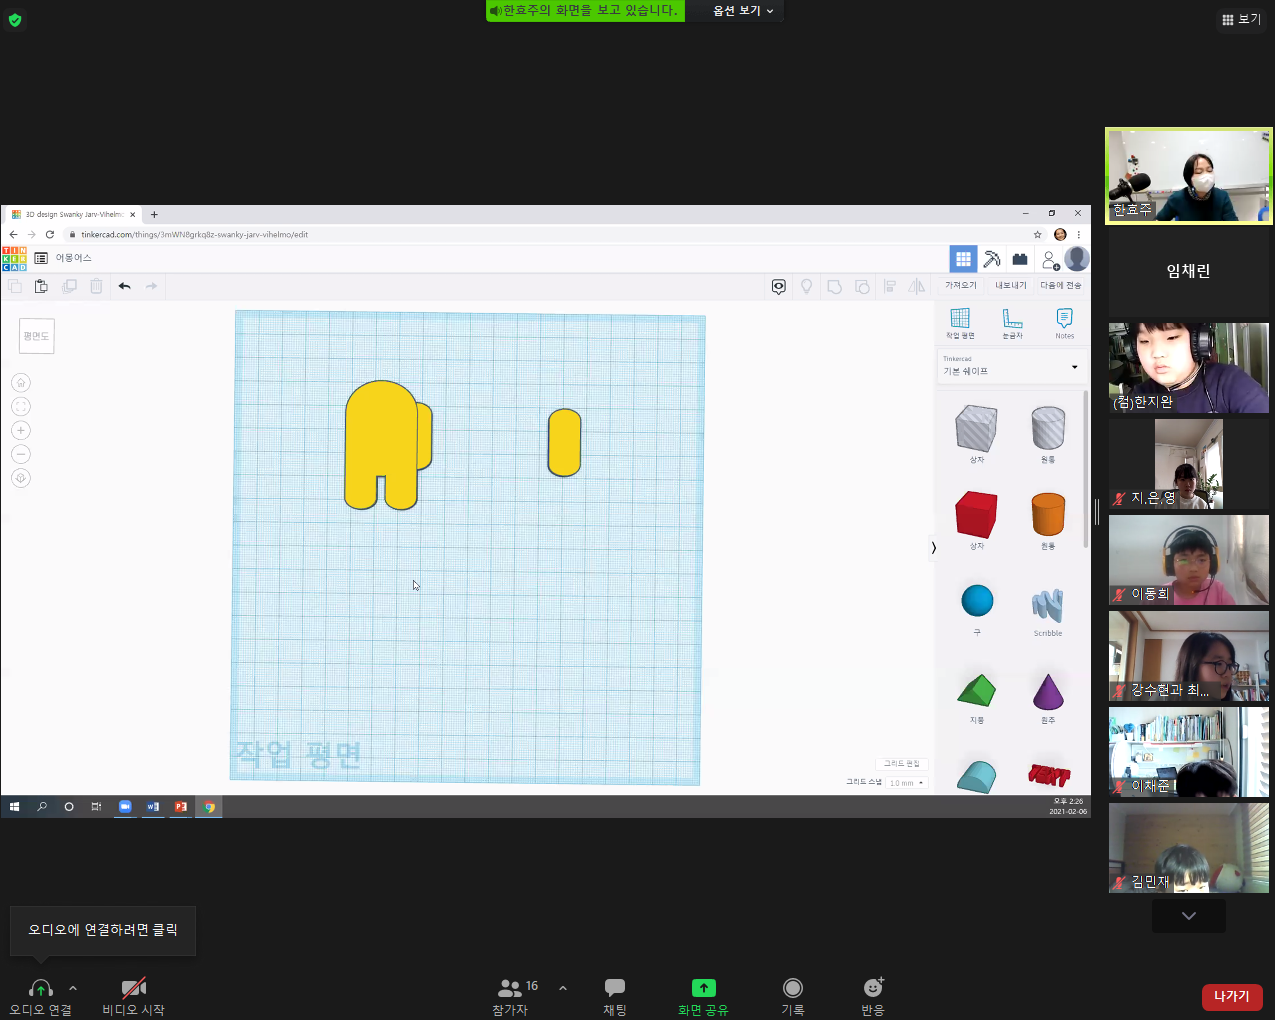Click the 다음에 전송 send-to button

(x=1061, y=286)
